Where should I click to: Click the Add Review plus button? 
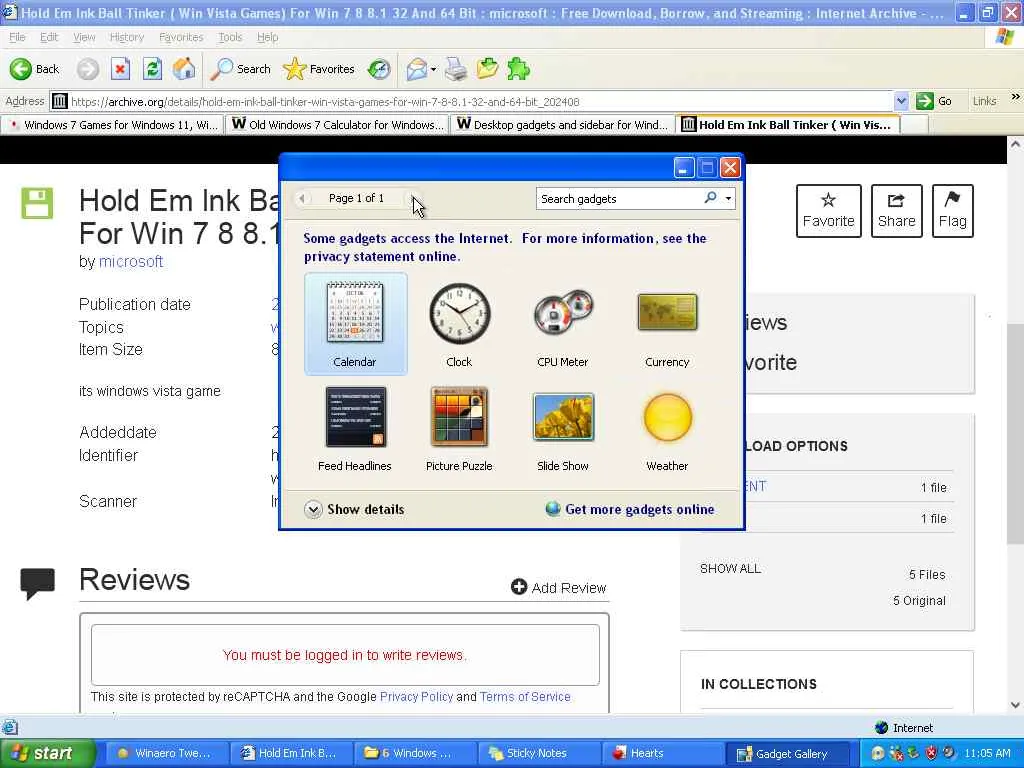(558, 587)
